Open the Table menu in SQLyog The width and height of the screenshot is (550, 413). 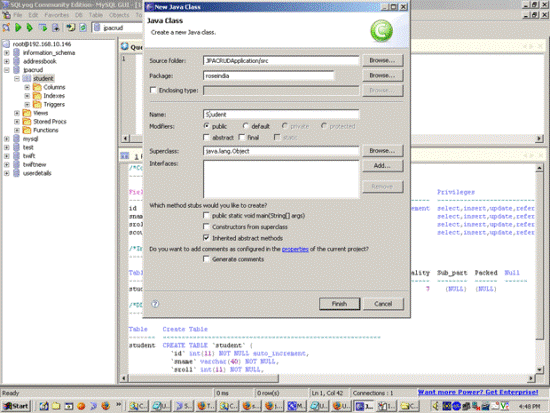tap(95, 15)
